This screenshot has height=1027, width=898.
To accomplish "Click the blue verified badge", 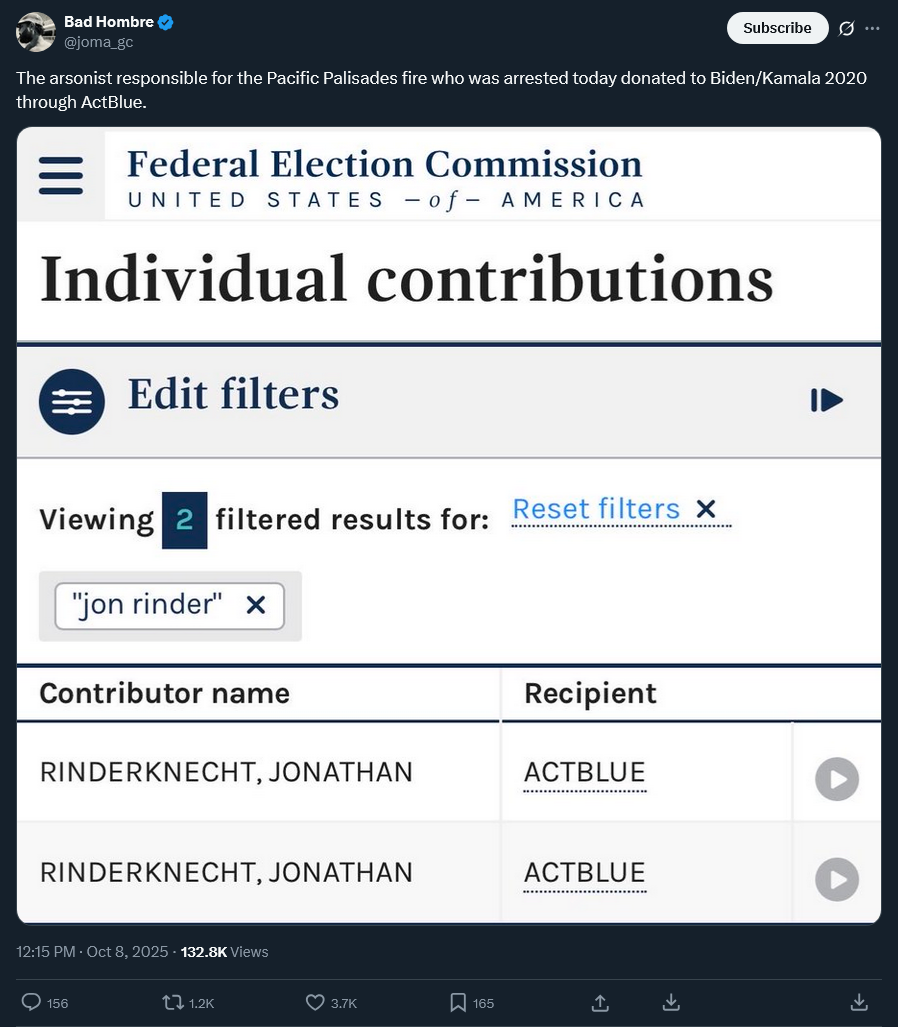I will pyautogui.click(x=166, y=22).
